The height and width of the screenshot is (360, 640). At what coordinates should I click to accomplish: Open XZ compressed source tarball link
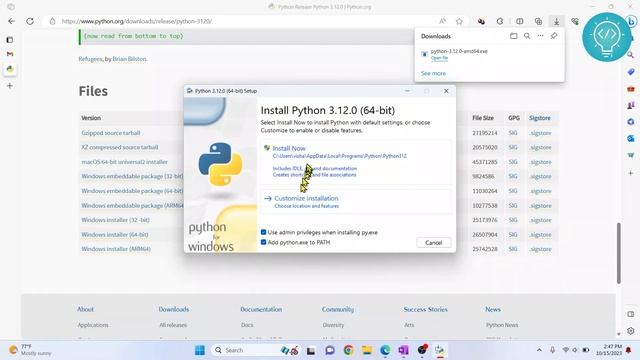click(120, 147)
